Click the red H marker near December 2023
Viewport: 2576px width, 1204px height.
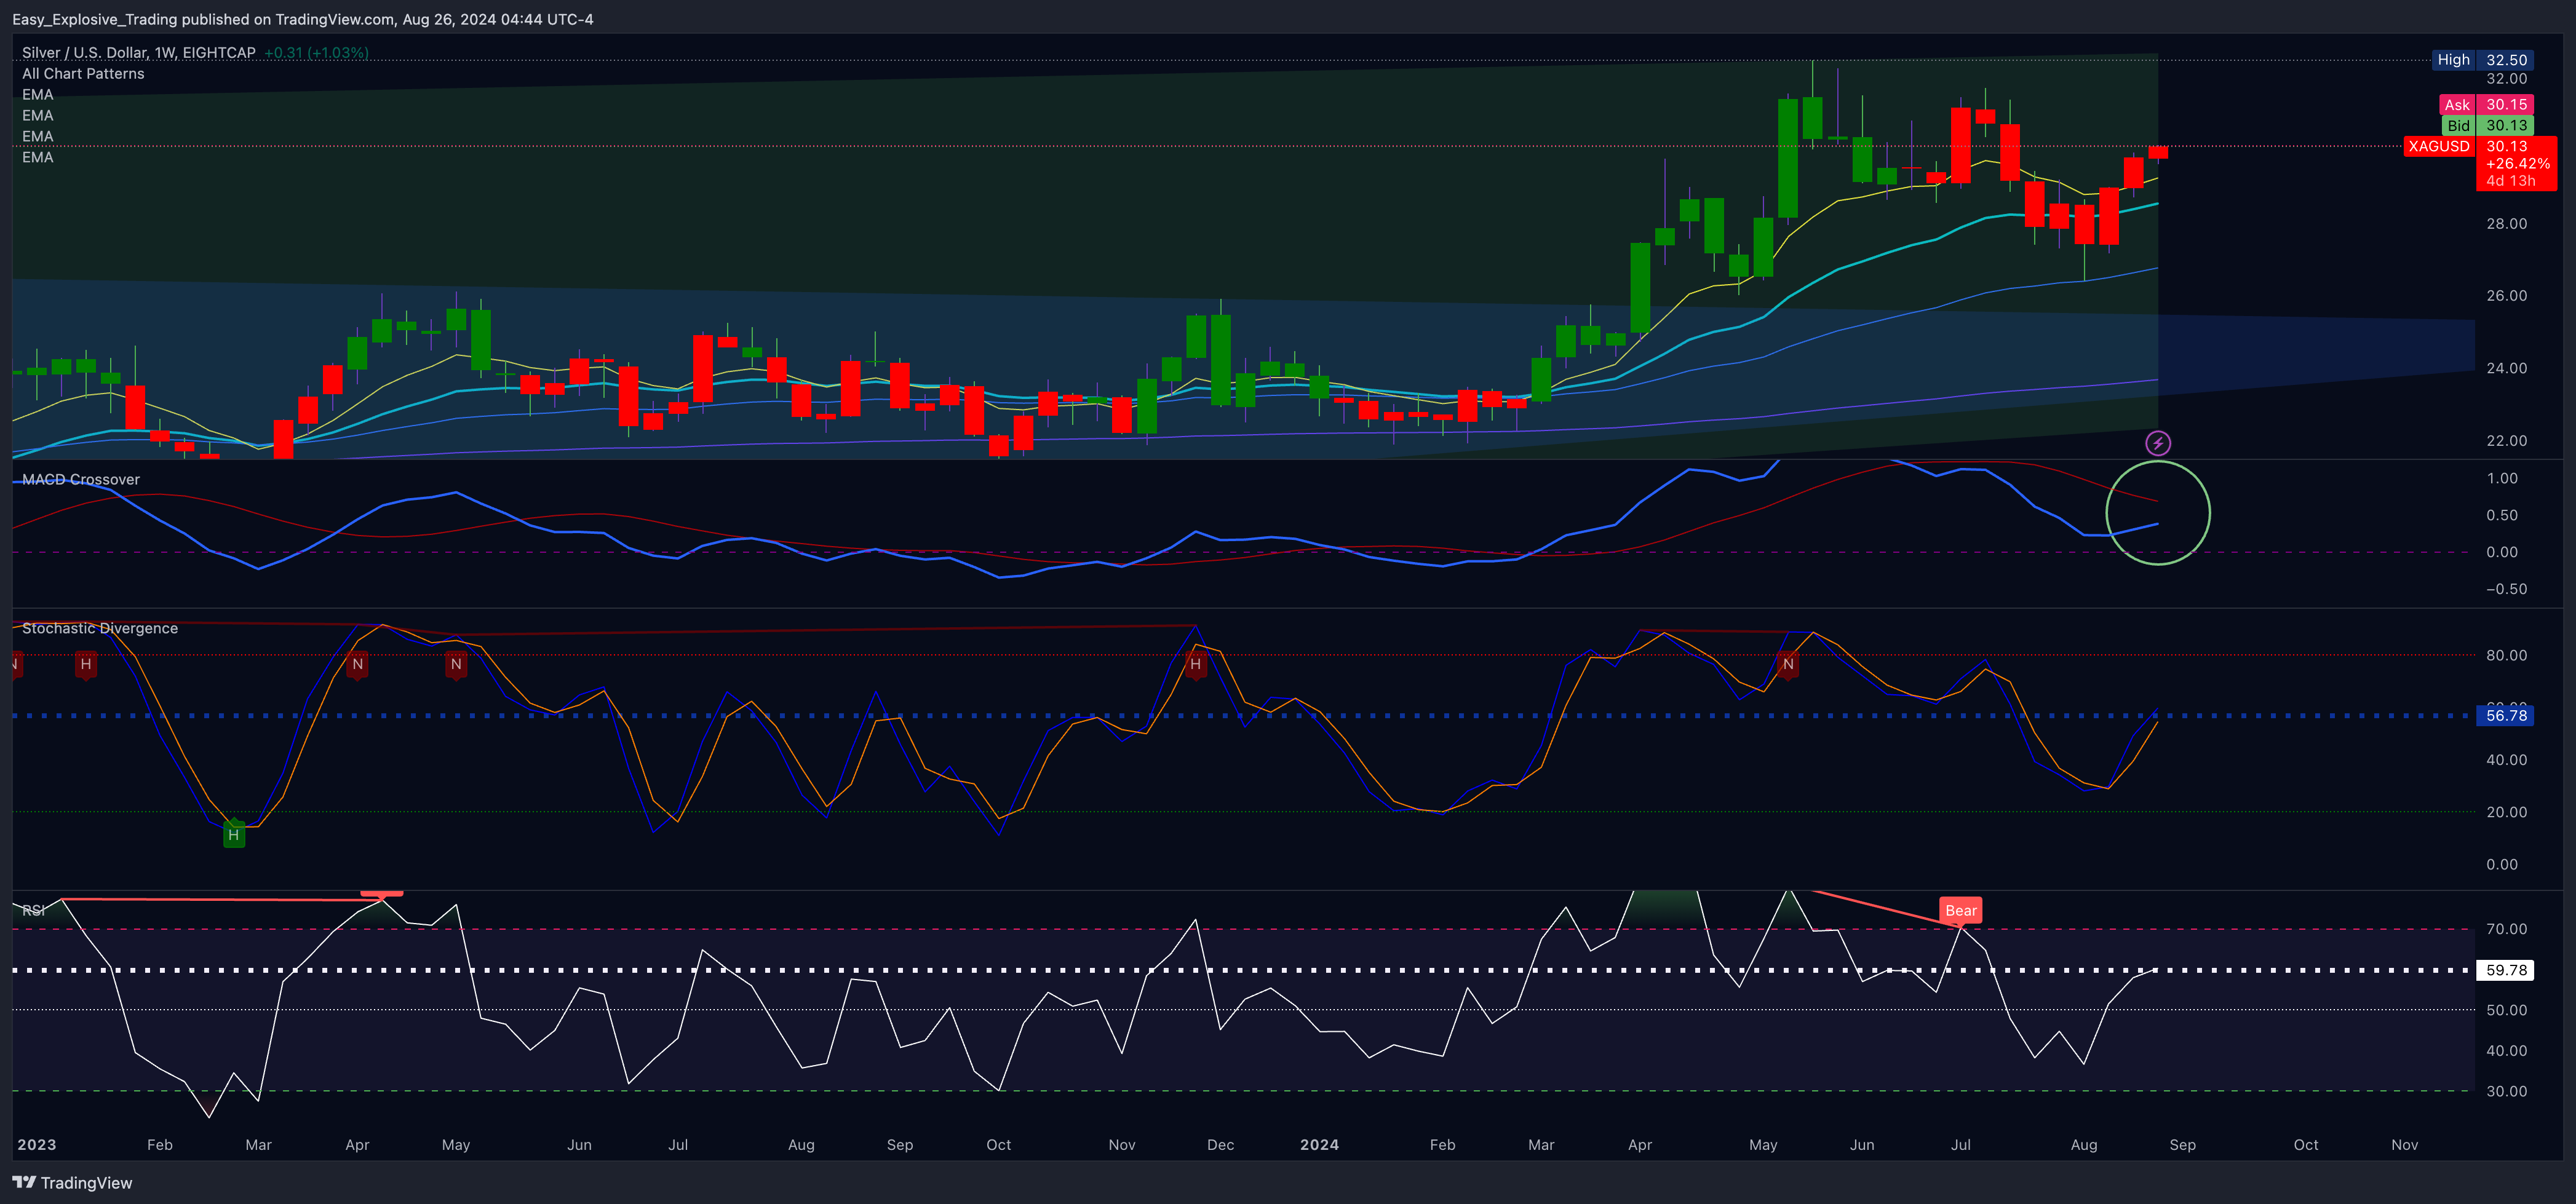point(1195,664)
